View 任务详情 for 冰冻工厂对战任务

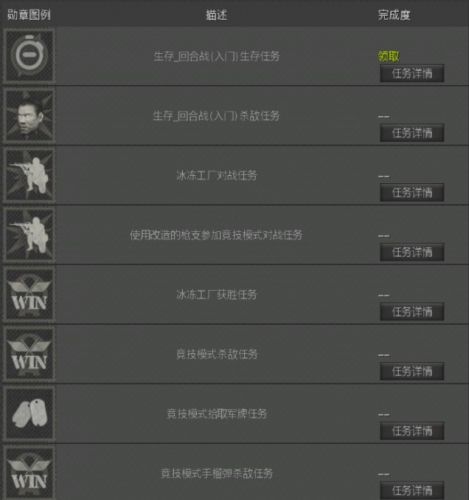(412, 193)
